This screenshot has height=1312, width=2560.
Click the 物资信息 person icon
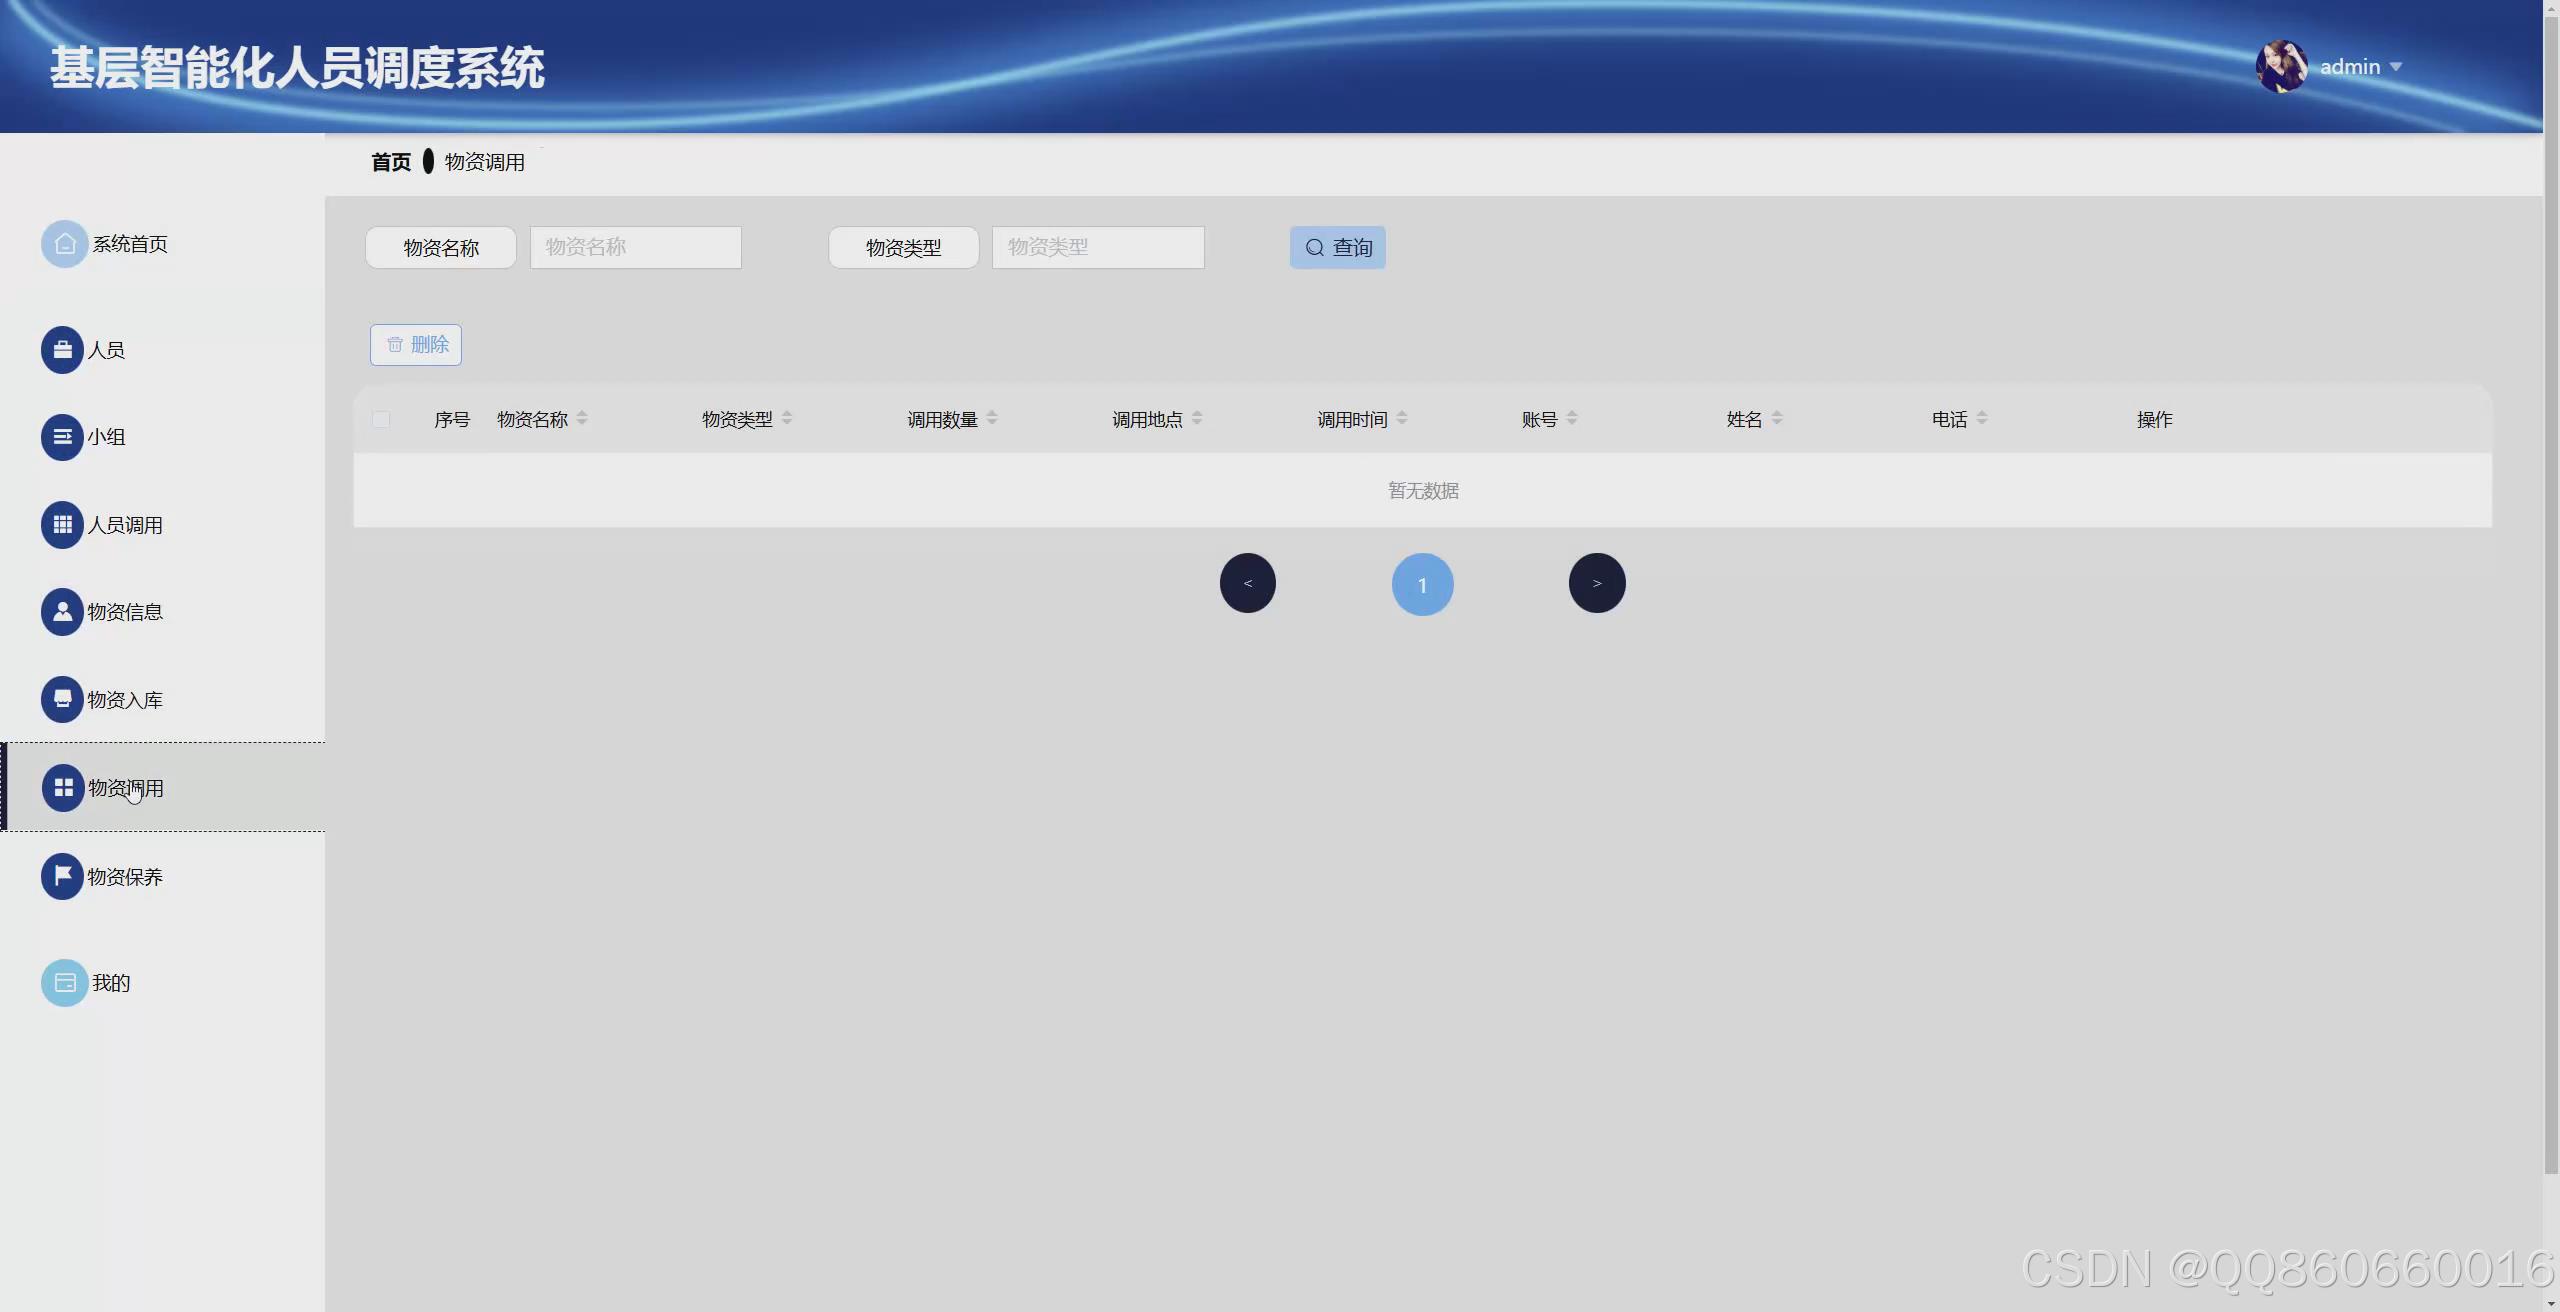coord(62,612)
